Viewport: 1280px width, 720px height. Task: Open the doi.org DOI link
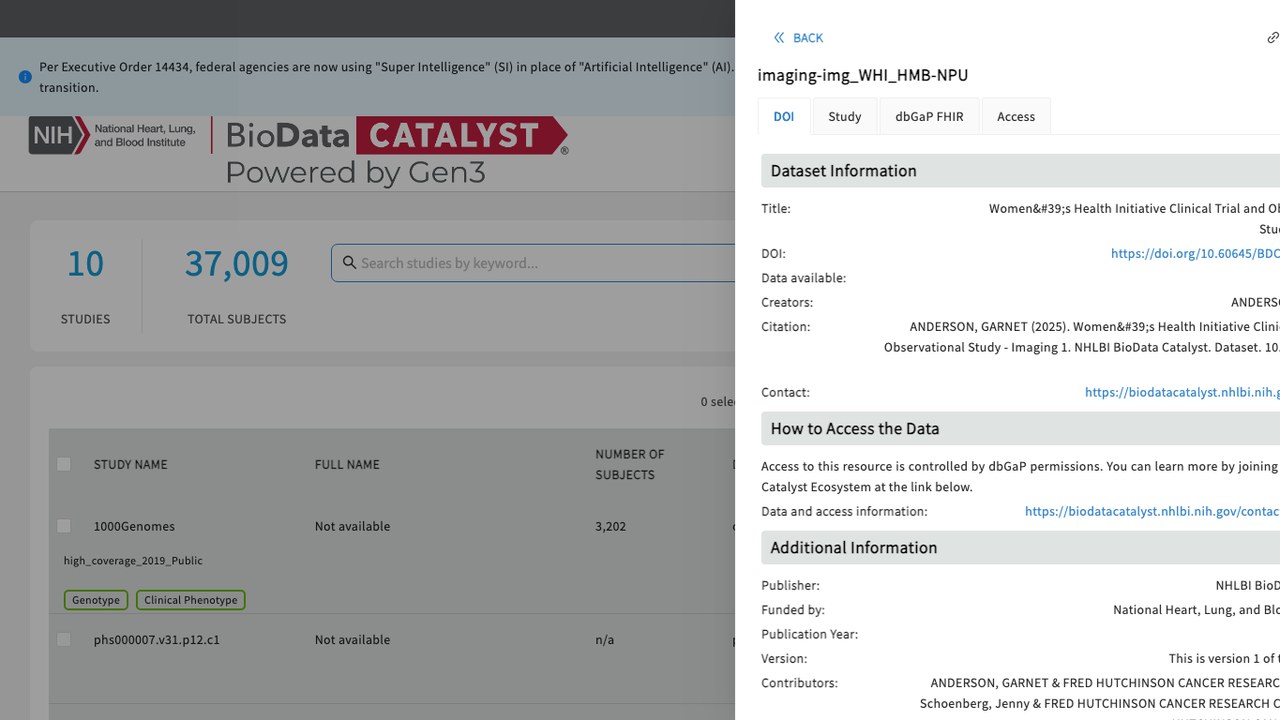pos(1195,254)
